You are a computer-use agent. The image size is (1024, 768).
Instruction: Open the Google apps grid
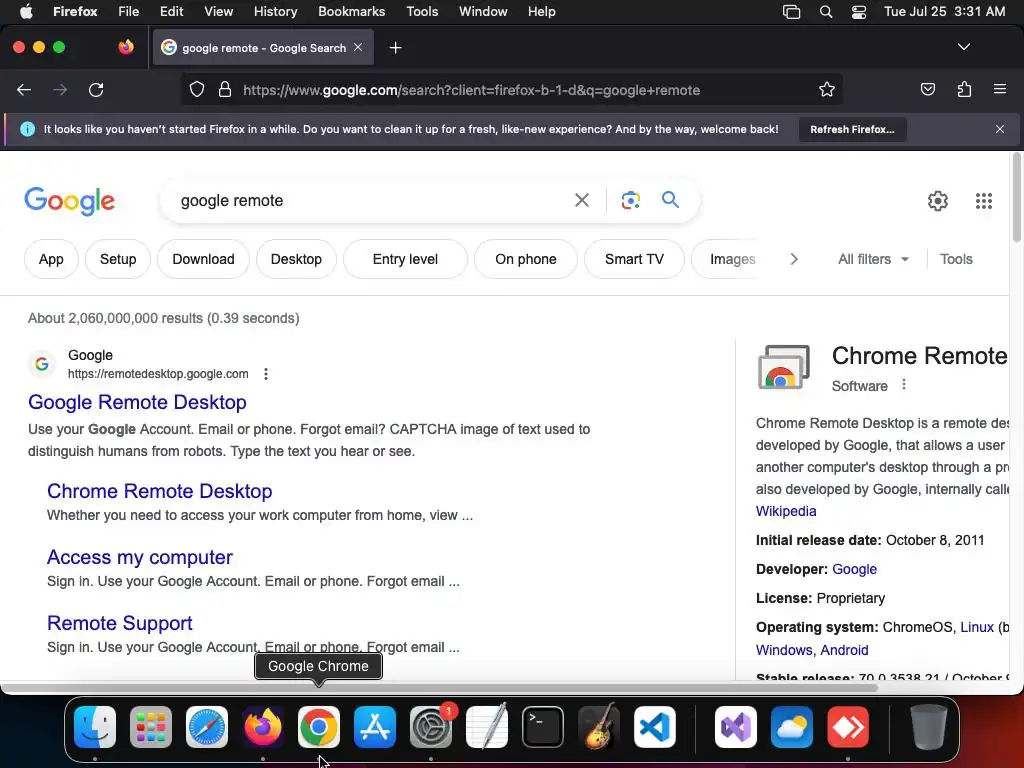click(984, 200)
